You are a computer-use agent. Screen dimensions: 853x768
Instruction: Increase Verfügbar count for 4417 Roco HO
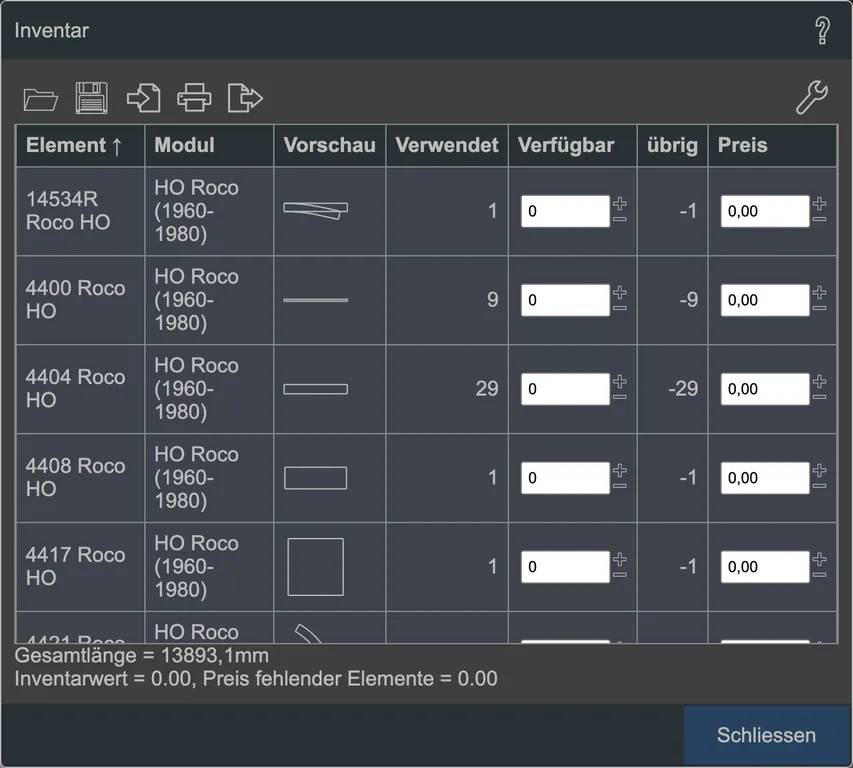pos(620,559)
